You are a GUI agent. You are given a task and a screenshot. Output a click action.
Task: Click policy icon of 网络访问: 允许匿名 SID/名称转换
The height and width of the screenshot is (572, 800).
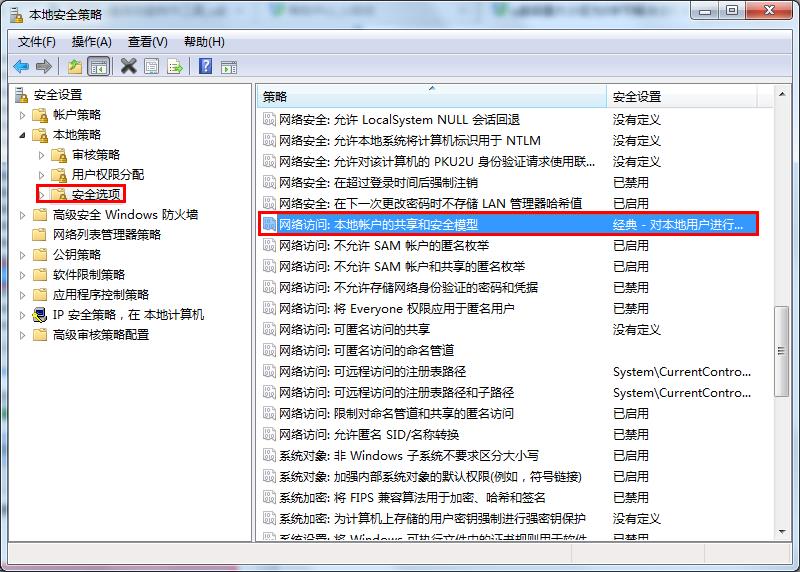click(x=269, y=434)
